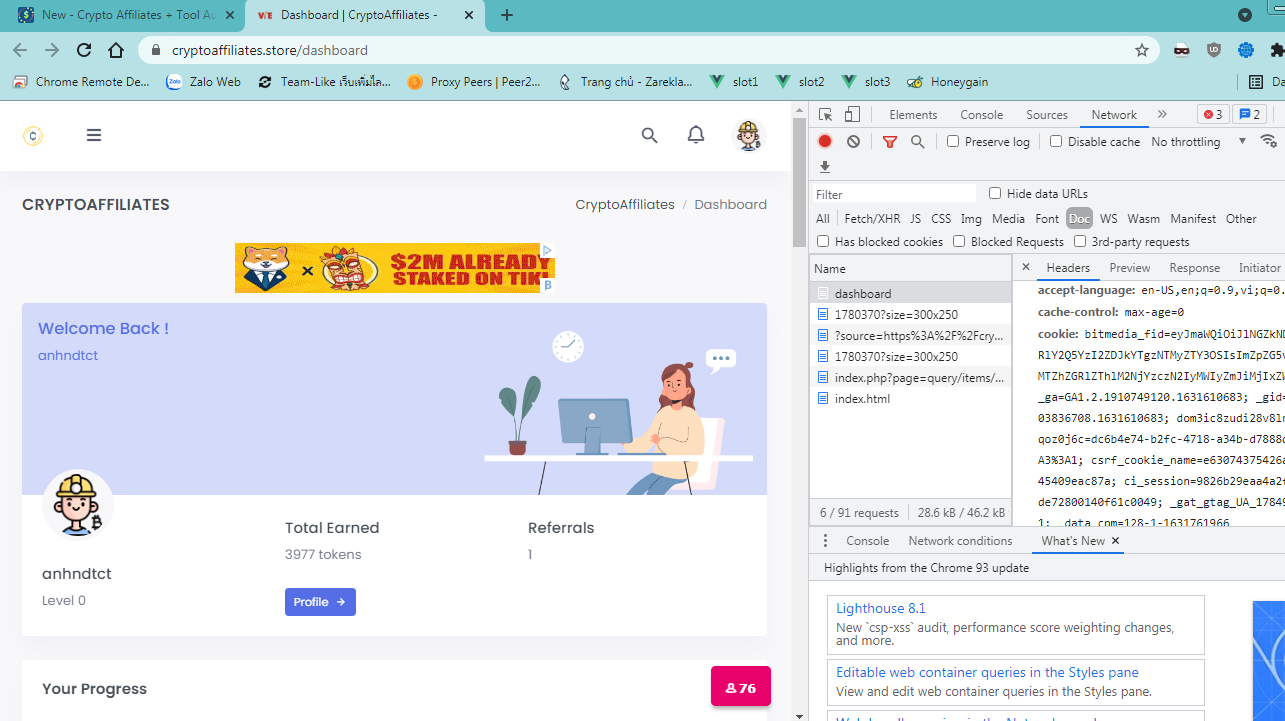Click the dashboard search magnifier icon
Viewport: 1285px width, 721px height.
[650, 135]
